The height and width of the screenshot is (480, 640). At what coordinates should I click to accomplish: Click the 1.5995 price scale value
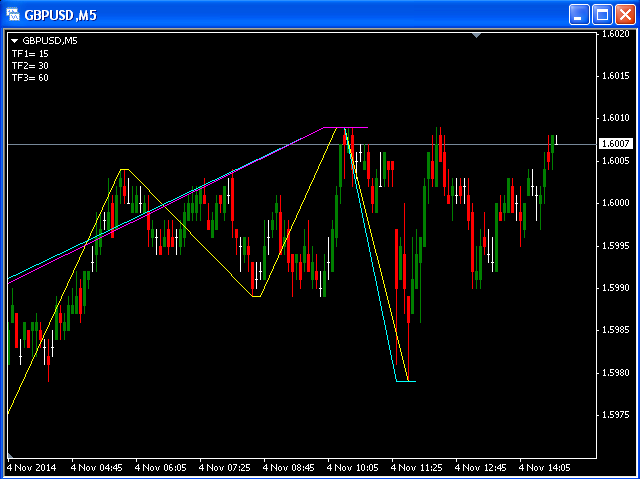tap(617, 246)
